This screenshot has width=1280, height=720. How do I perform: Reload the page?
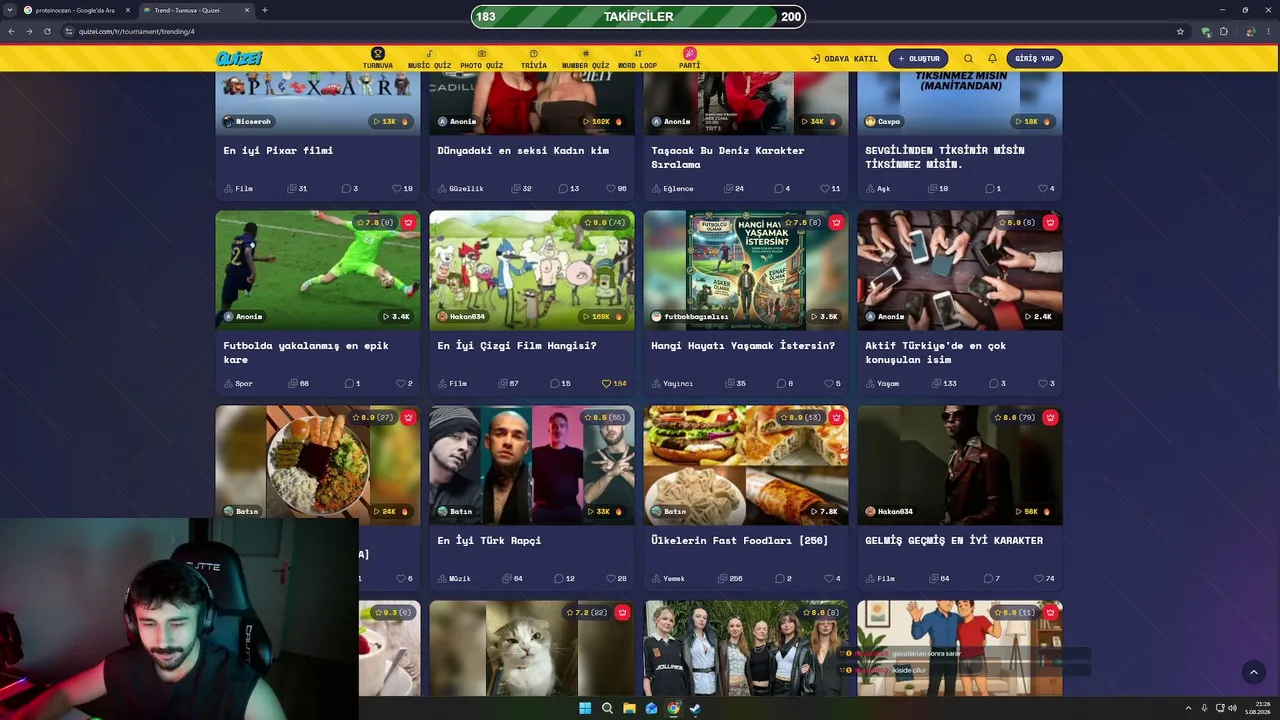(47, 31)
